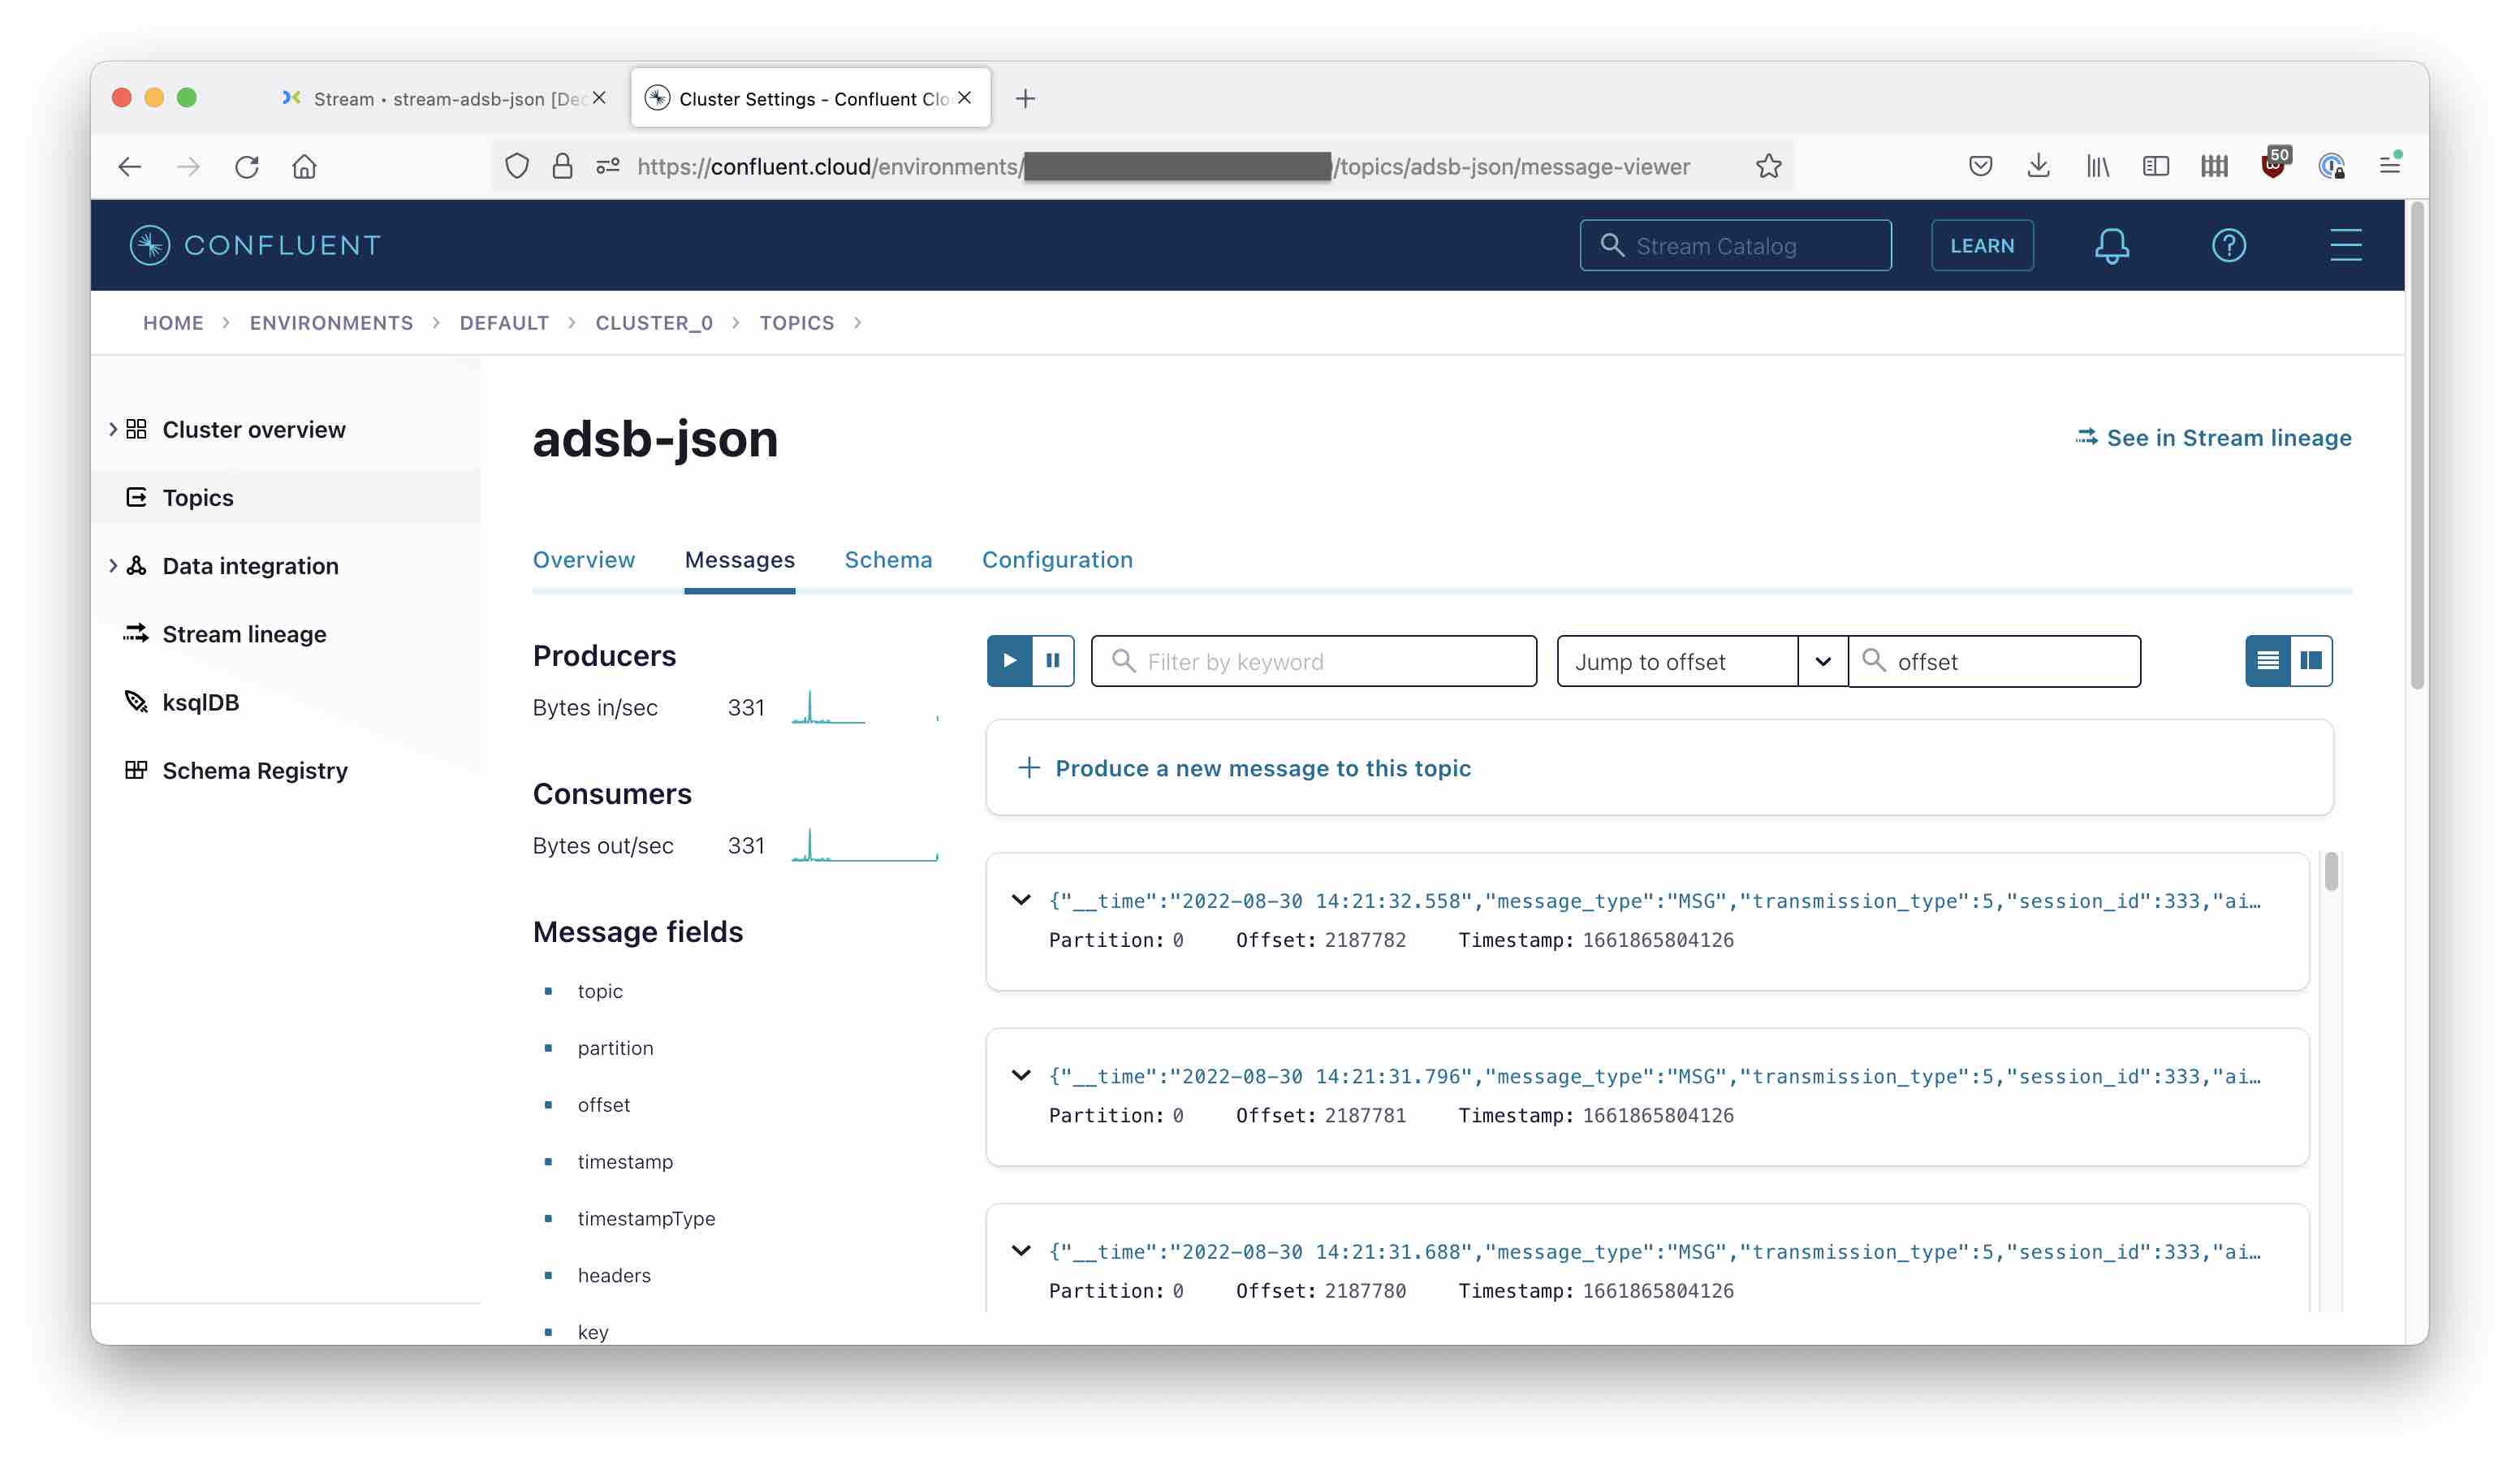Expand the message at offset 2187782
This screenshot has height=1465, width=2520.
coord(1021,899)
